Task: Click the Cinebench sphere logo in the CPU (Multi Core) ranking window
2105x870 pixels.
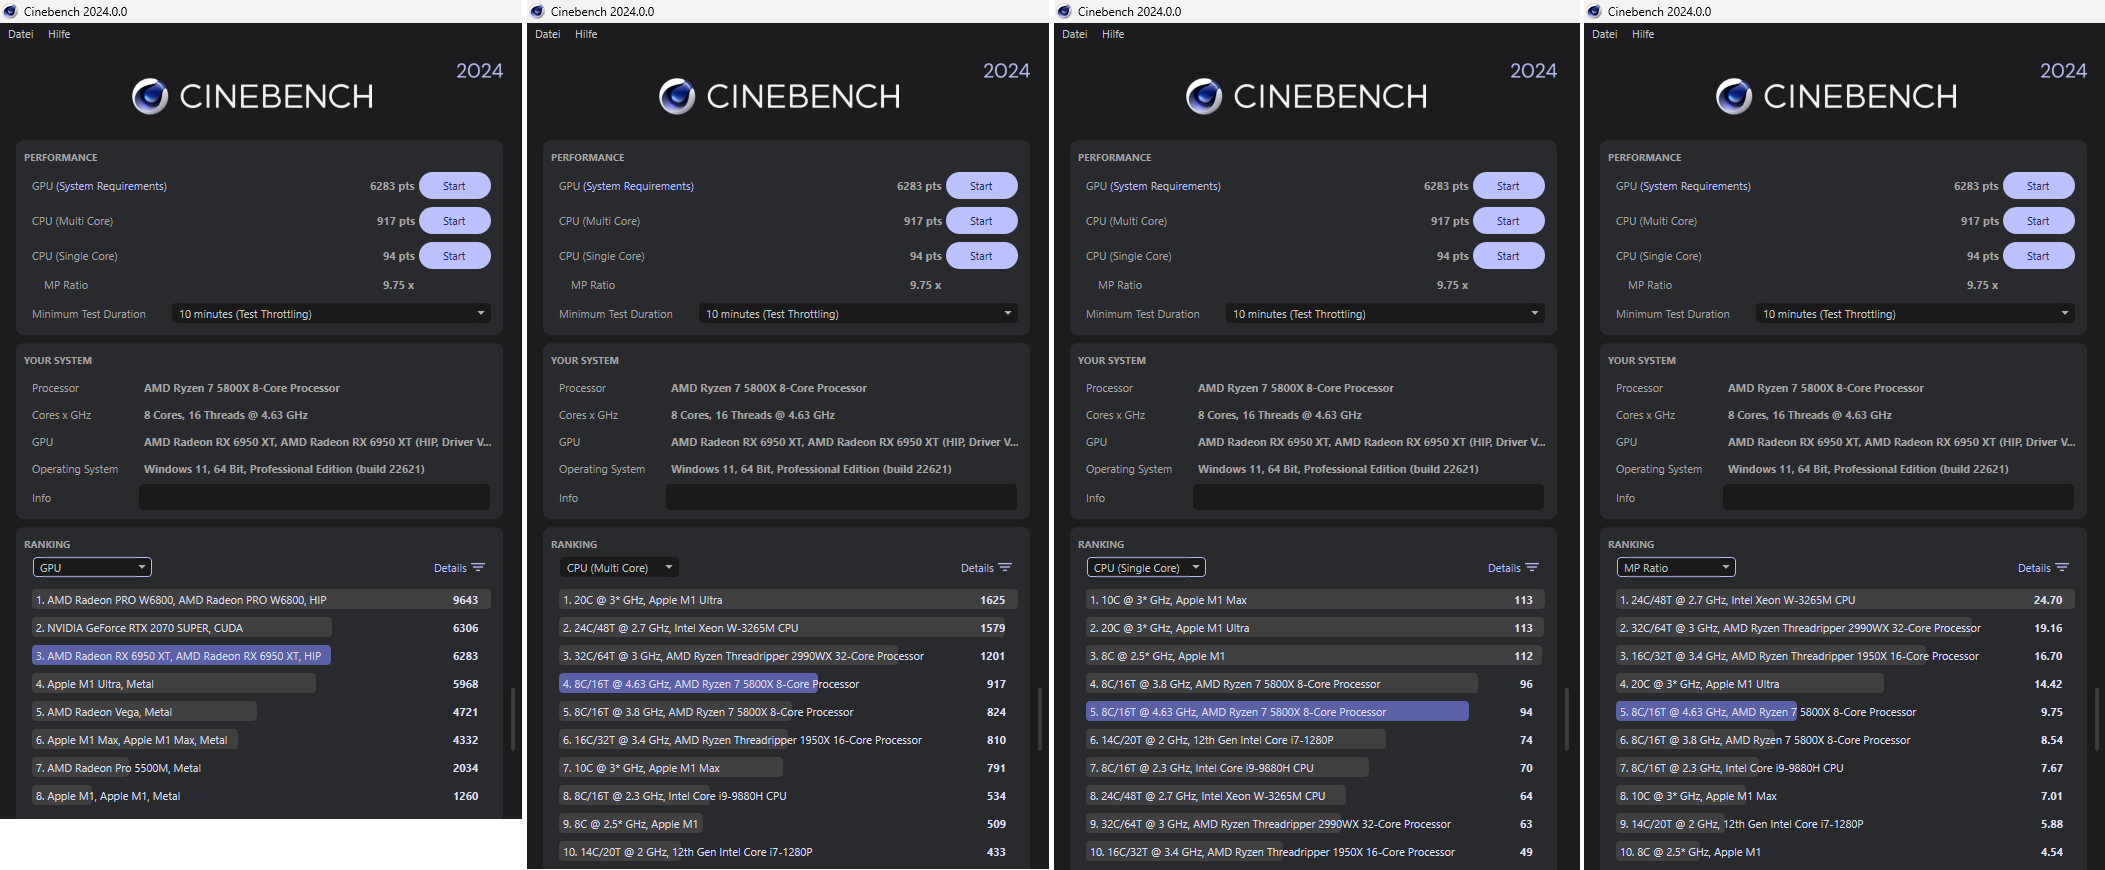Action: [x=677, y=96]
